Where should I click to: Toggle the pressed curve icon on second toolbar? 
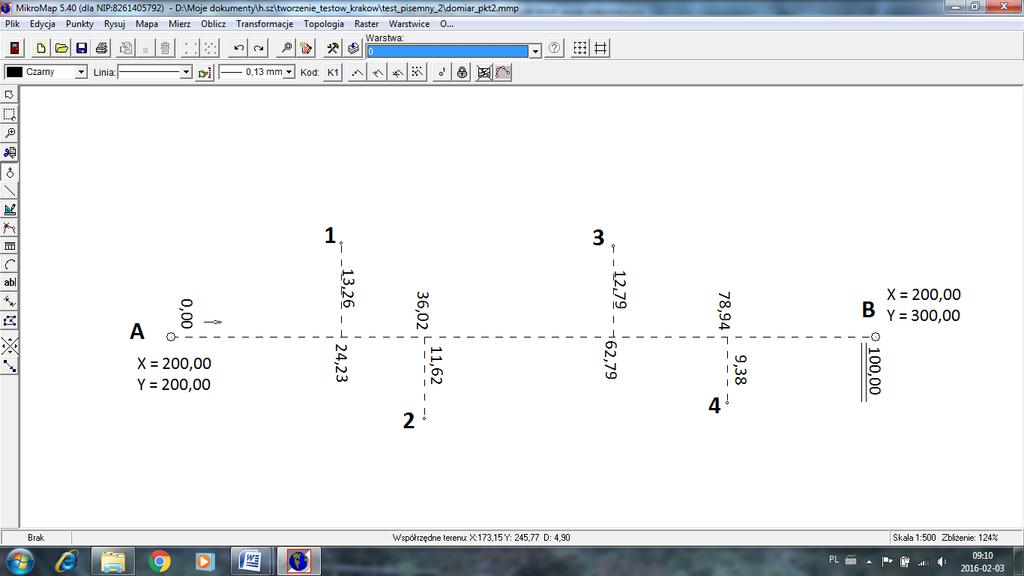point(503,72)
